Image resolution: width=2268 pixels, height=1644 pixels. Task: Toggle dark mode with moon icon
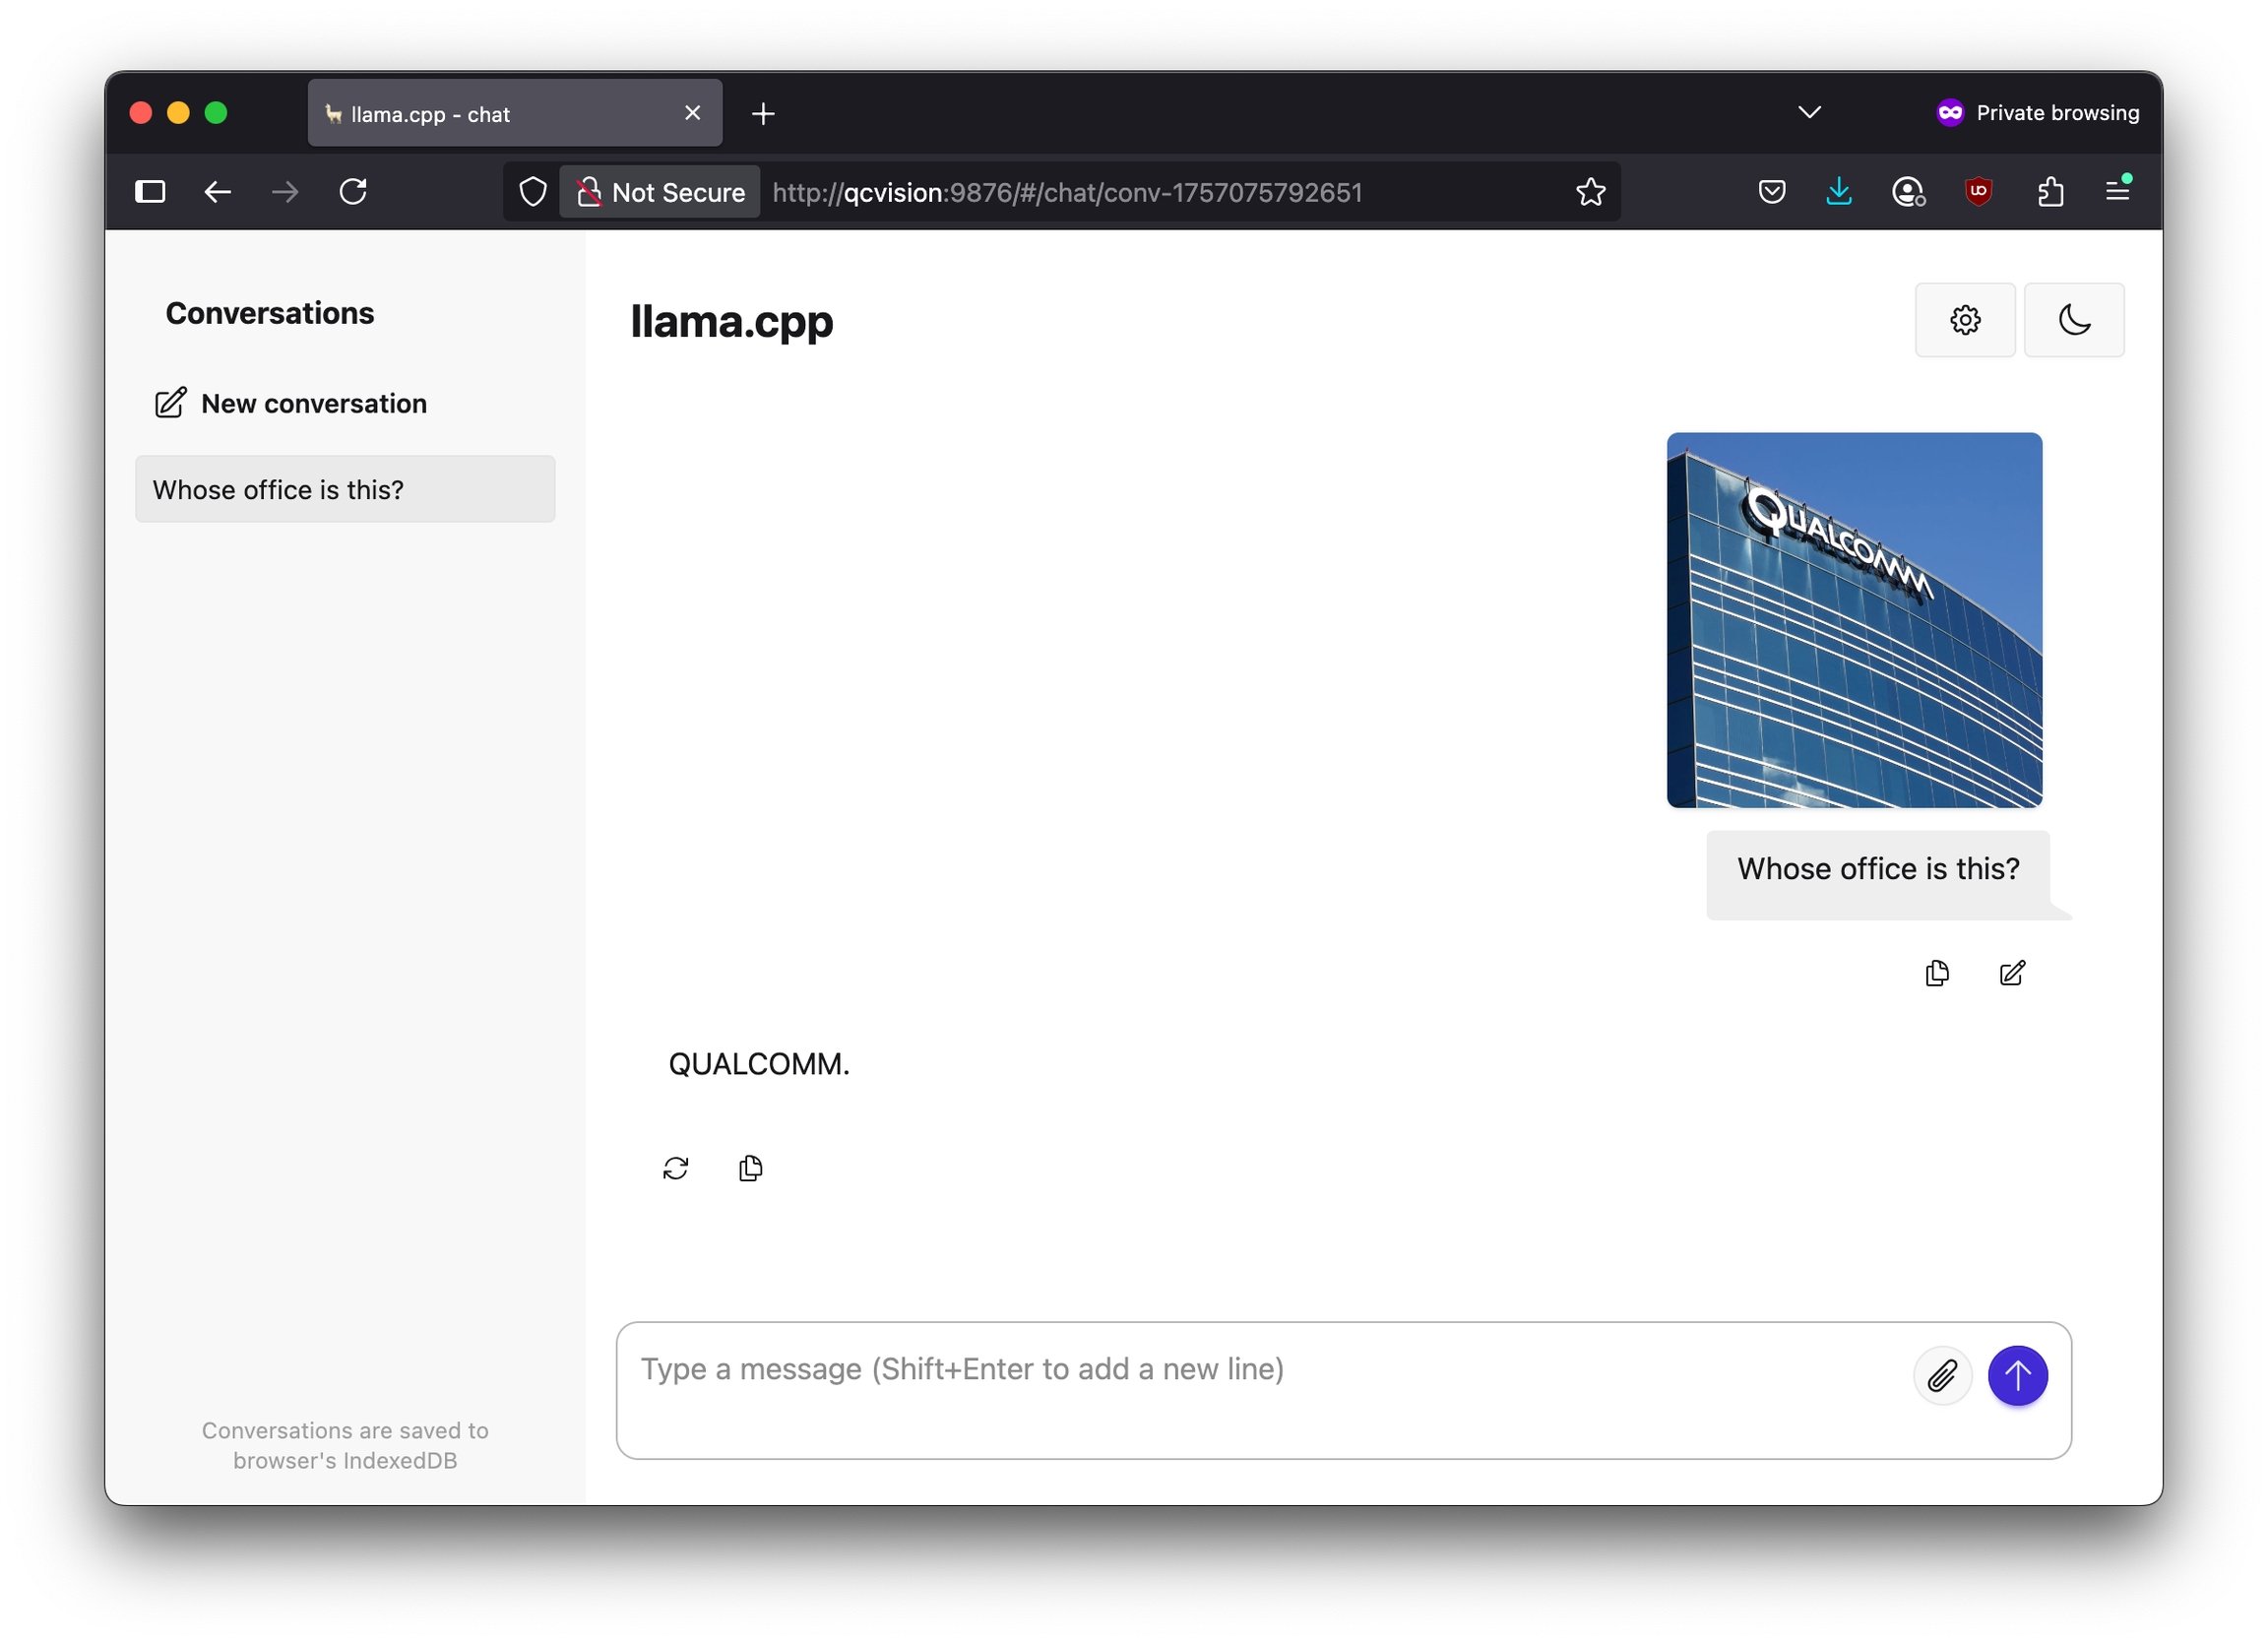pyautogui.click(x=2074, y=320)
